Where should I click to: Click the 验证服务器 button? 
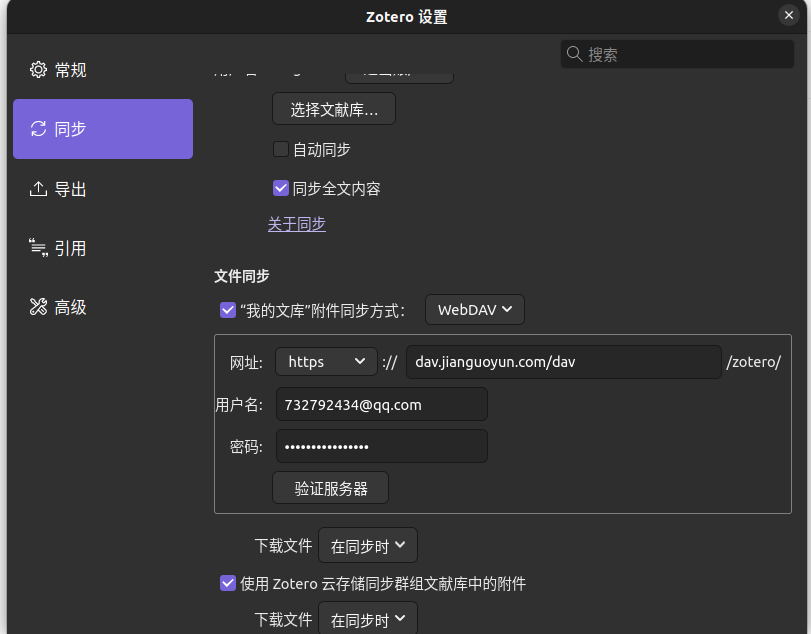point(330,488)
